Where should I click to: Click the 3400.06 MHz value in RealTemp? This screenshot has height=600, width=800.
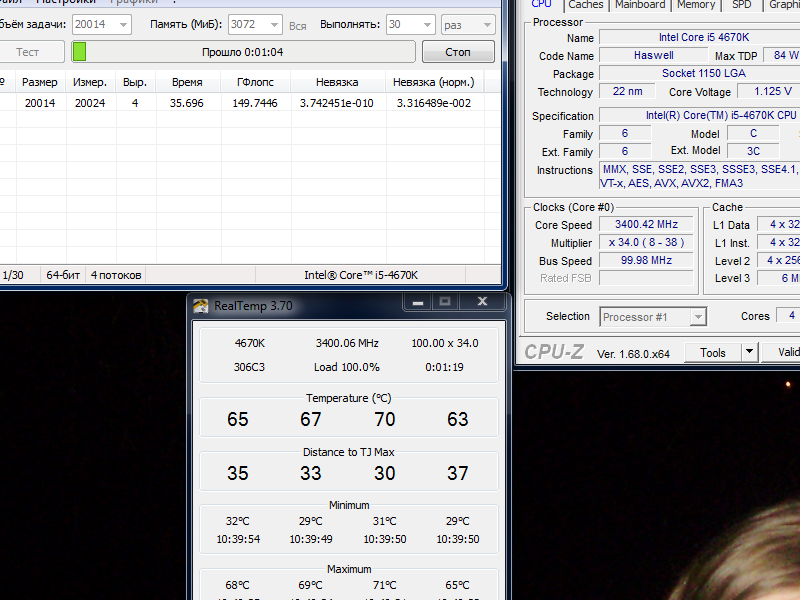coord(347,343)
